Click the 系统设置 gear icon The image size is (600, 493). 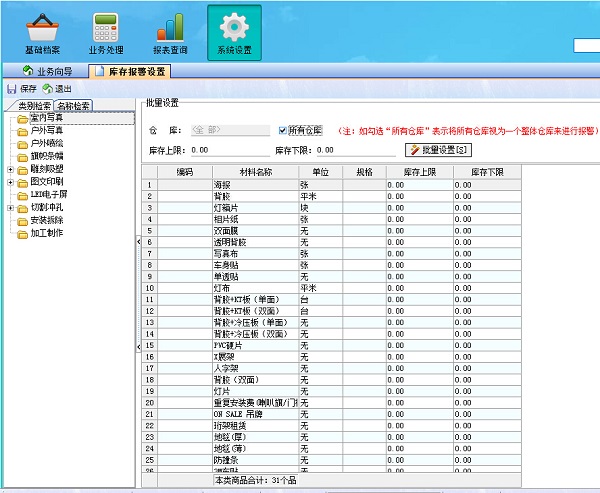click(234, 26)
